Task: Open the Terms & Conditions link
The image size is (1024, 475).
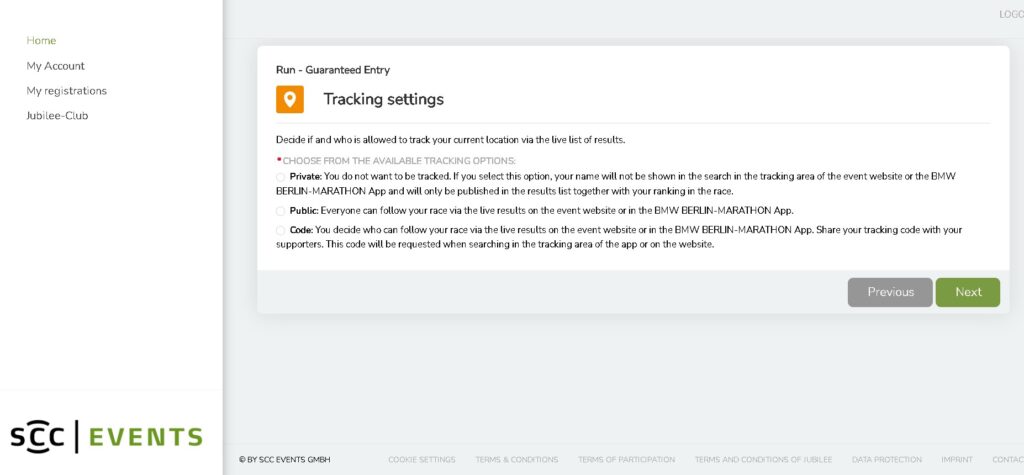Action: pos(517,459)
